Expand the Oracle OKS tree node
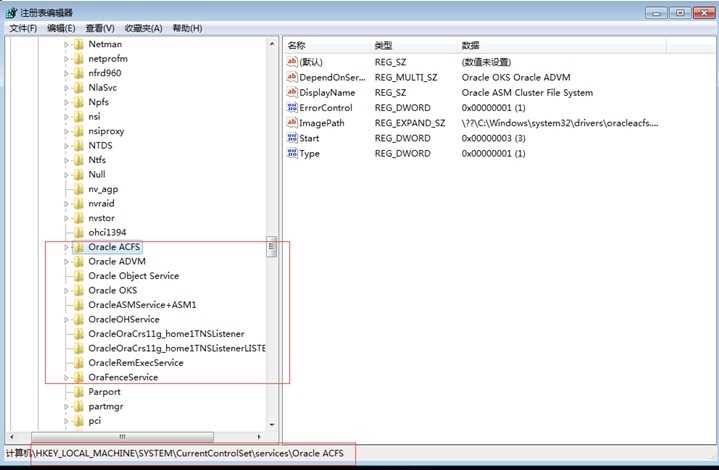This screenshot has height=470, width=719. pyautogui.click(x=66, y=291)
